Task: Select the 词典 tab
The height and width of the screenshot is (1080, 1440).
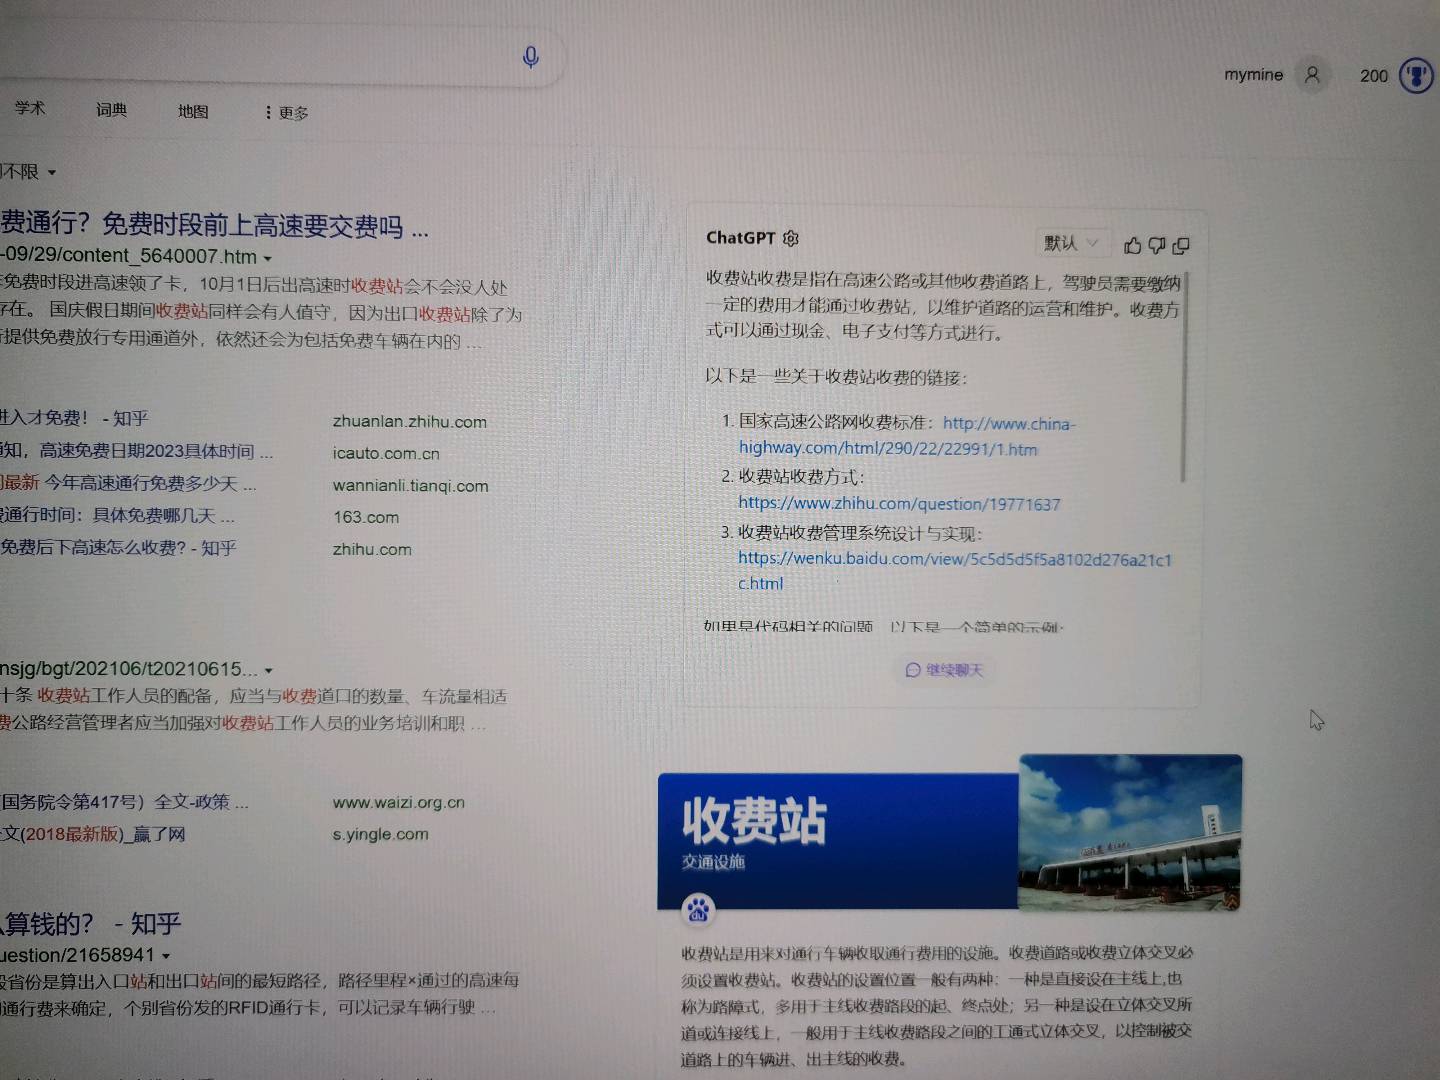Action: coord(111,110)
